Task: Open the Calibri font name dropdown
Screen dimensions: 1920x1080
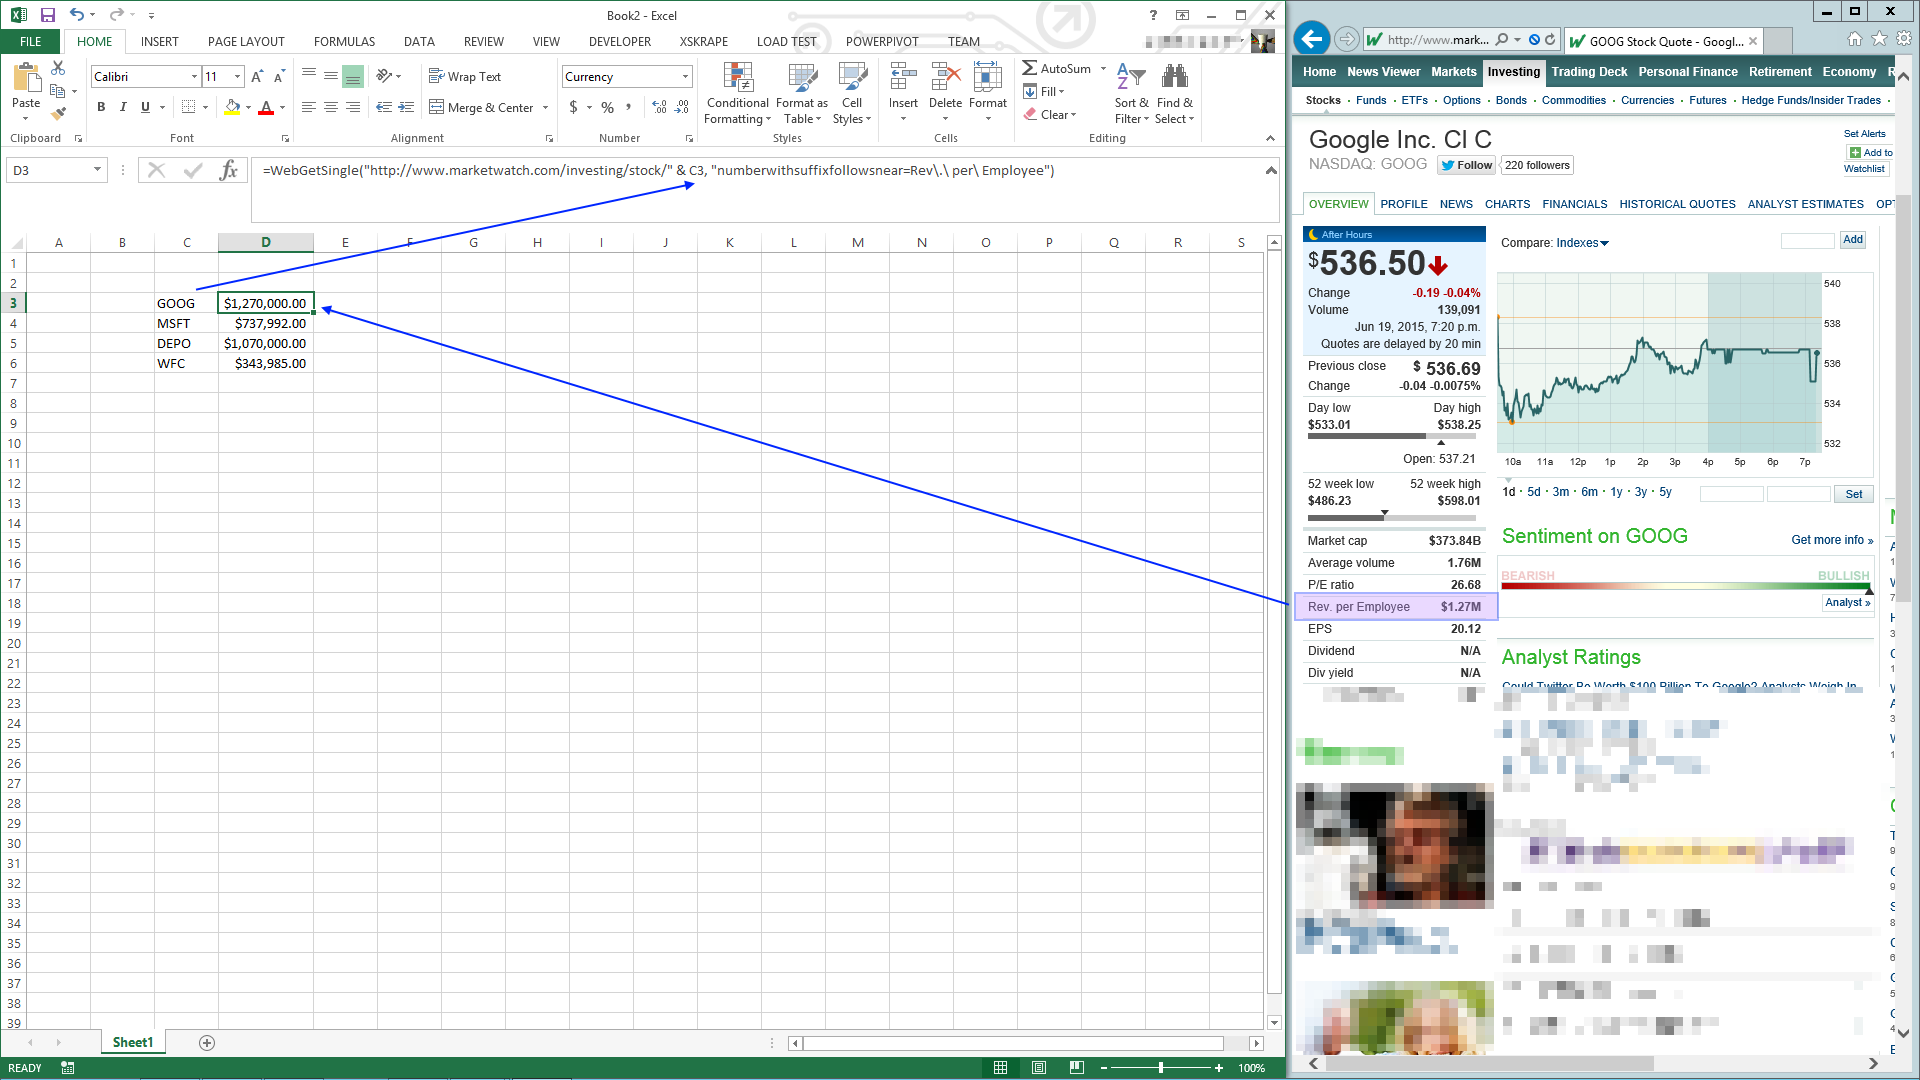Action: pos(194,77)
